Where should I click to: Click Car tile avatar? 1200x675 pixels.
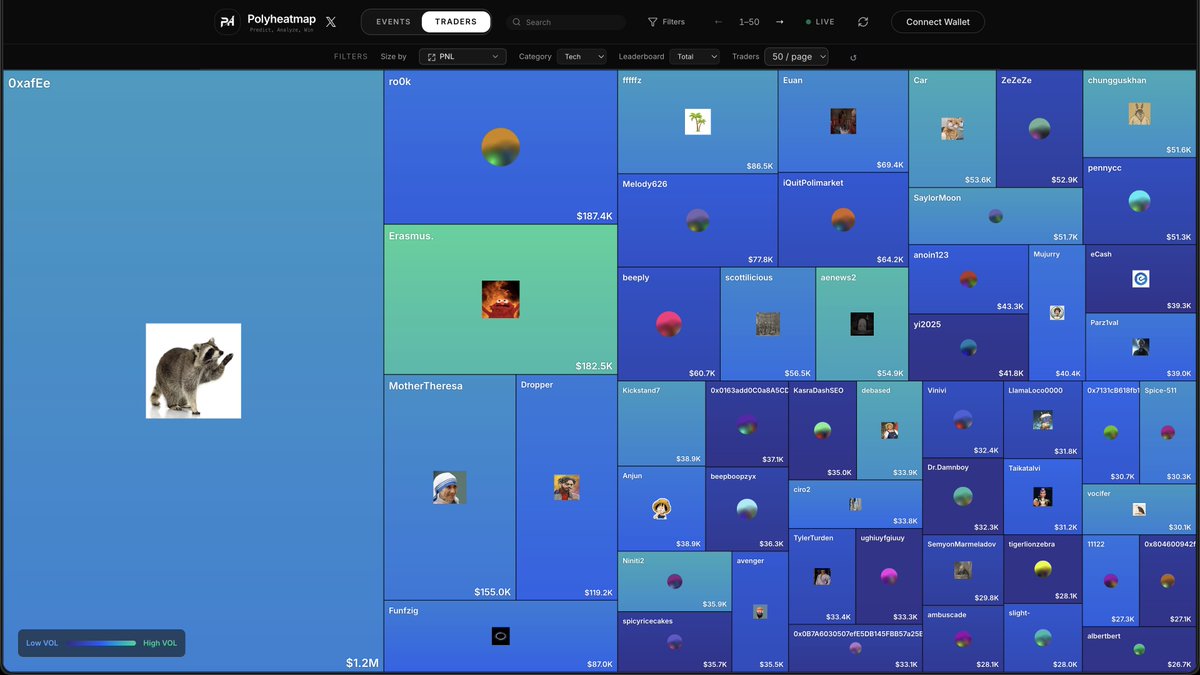click(x=952, y=129)
